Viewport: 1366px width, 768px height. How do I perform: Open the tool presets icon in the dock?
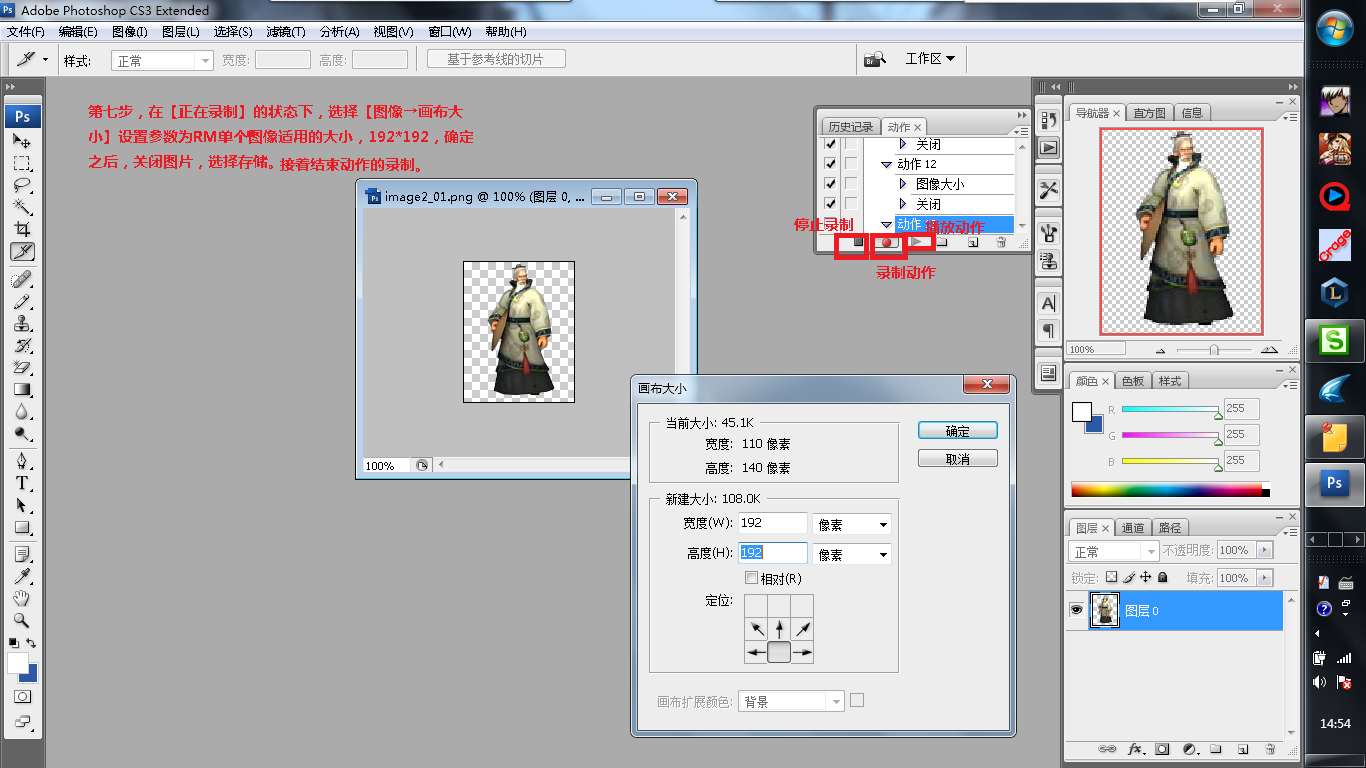[1049, 190]
